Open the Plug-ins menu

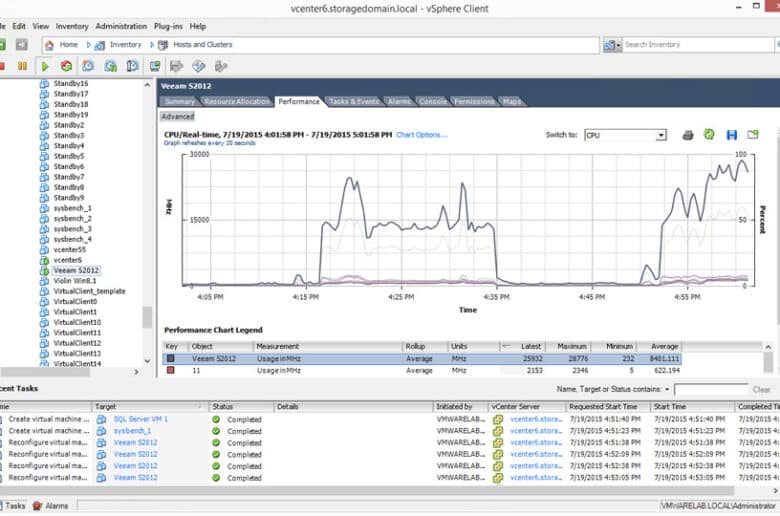pyautogui.click(x=168, y=26)
